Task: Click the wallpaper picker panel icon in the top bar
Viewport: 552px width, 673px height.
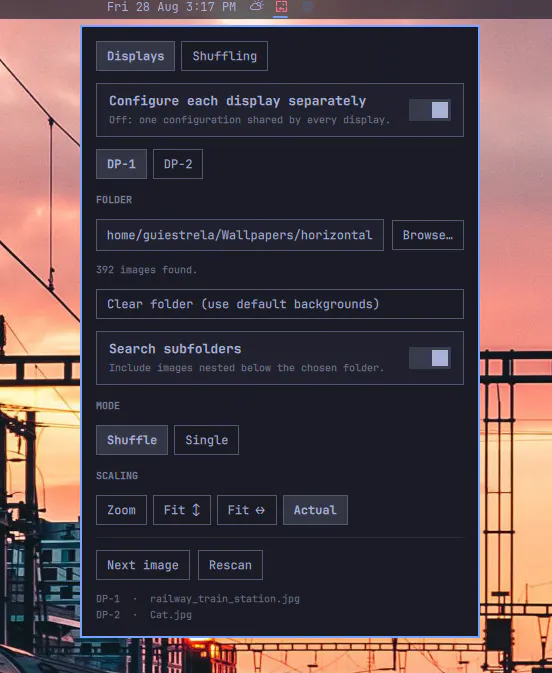Action: [x=281, y=6]
